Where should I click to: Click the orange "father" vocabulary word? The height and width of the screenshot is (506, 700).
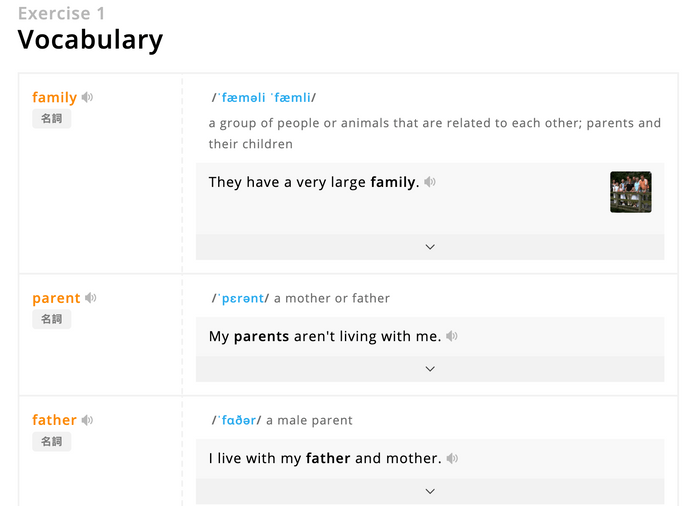(54, 420)
